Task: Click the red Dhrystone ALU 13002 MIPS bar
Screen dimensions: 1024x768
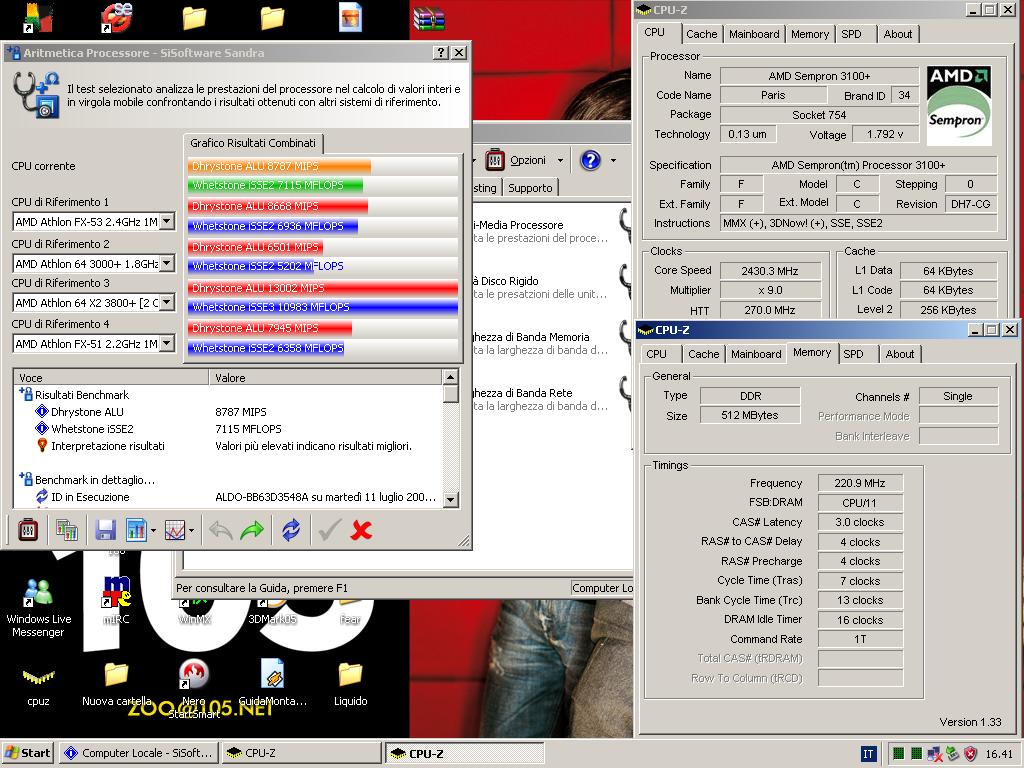Action: coord(323,288)
